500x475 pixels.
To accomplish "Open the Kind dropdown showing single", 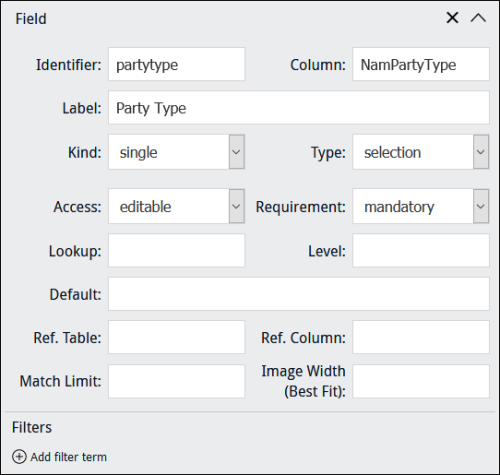I will pos(177,152).
